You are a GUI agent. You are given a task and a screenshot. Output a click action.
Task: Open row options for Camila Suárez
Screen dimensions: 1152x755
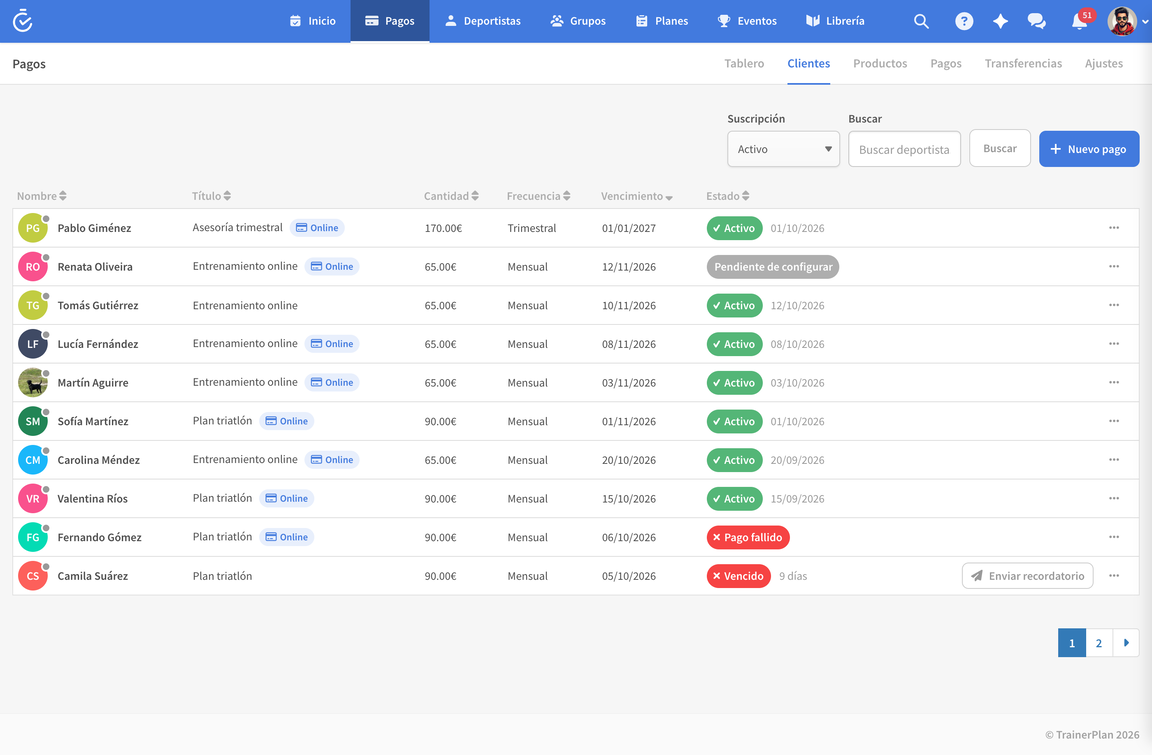click(x=1114, y=576)
